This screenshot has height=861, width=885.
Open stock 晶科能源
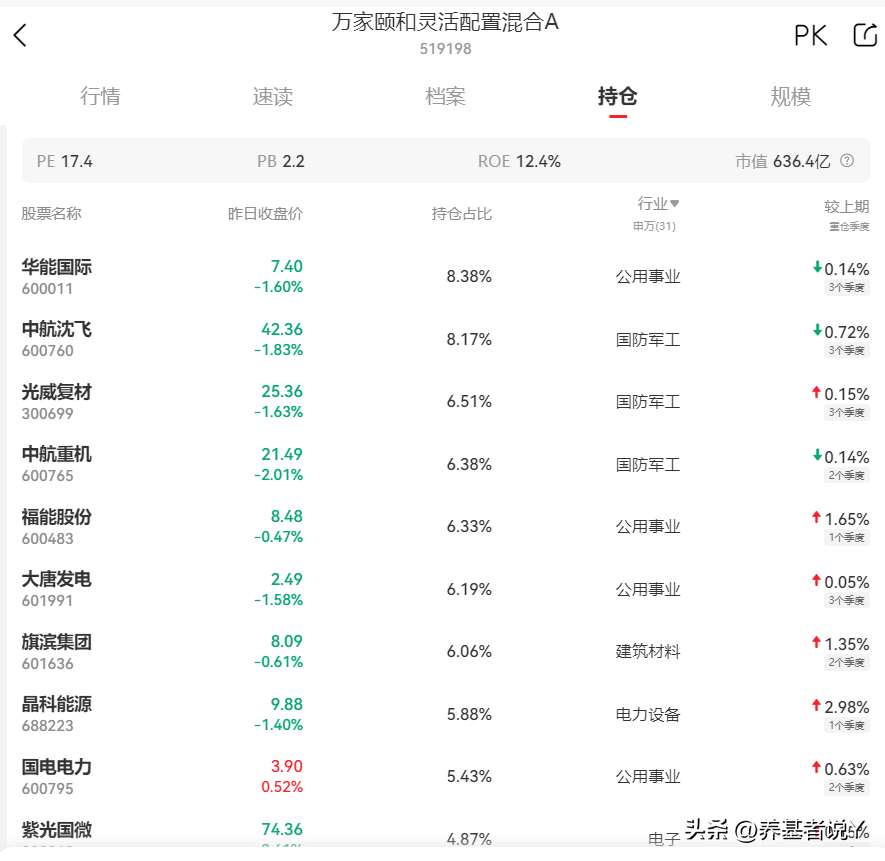click(56, 704)
